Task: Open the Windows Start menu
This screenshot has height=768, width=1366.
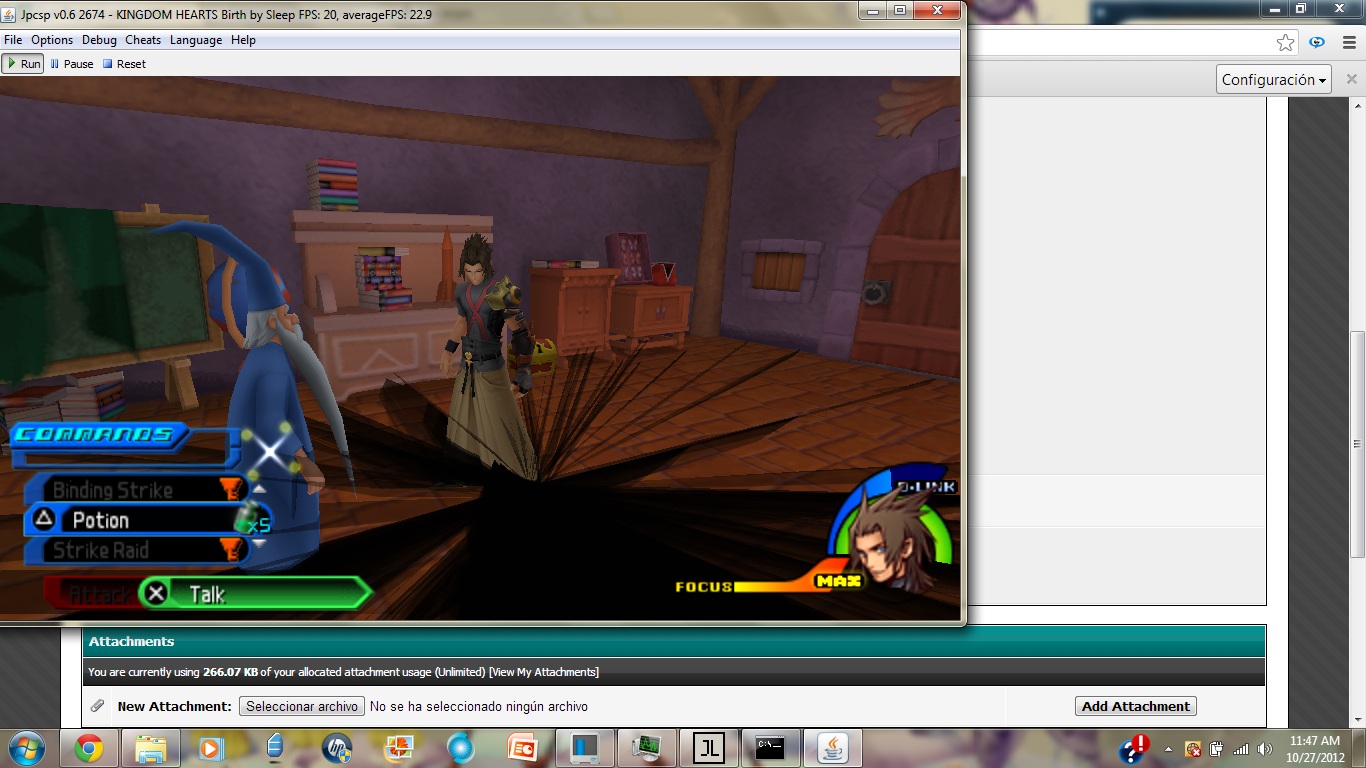Action: tap(26, 748)
